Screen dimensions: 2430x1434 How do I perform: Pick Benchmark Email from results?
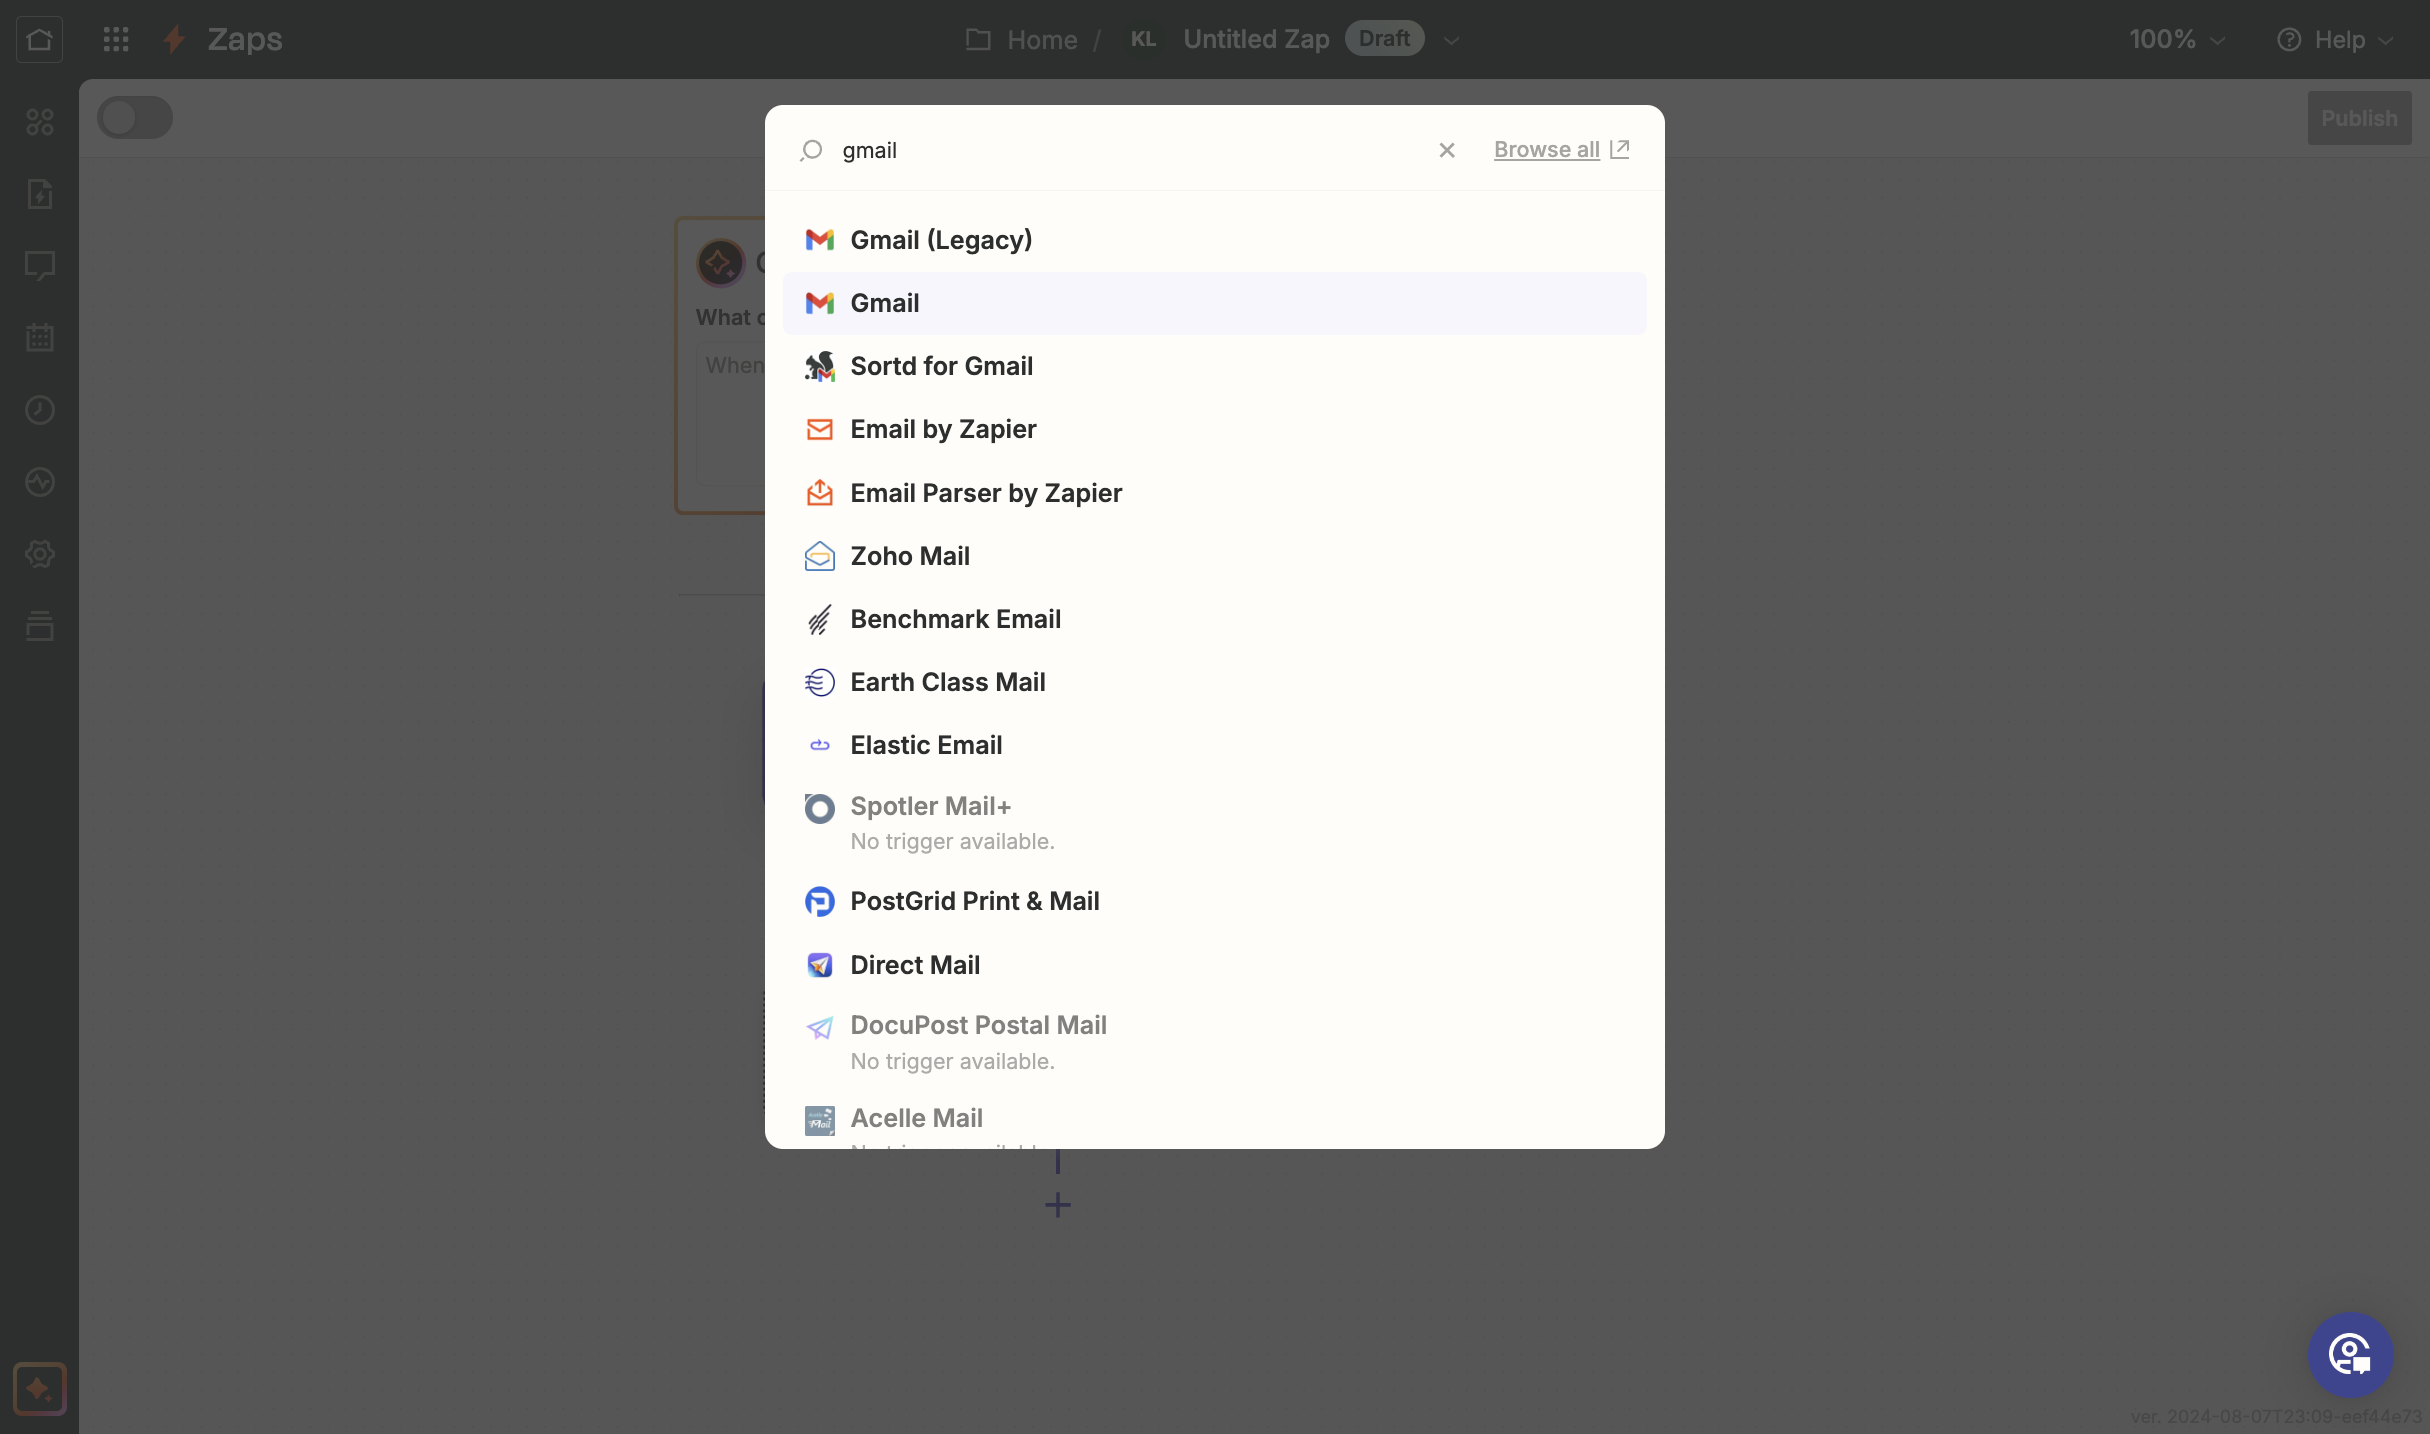[x=1214, y=619]
